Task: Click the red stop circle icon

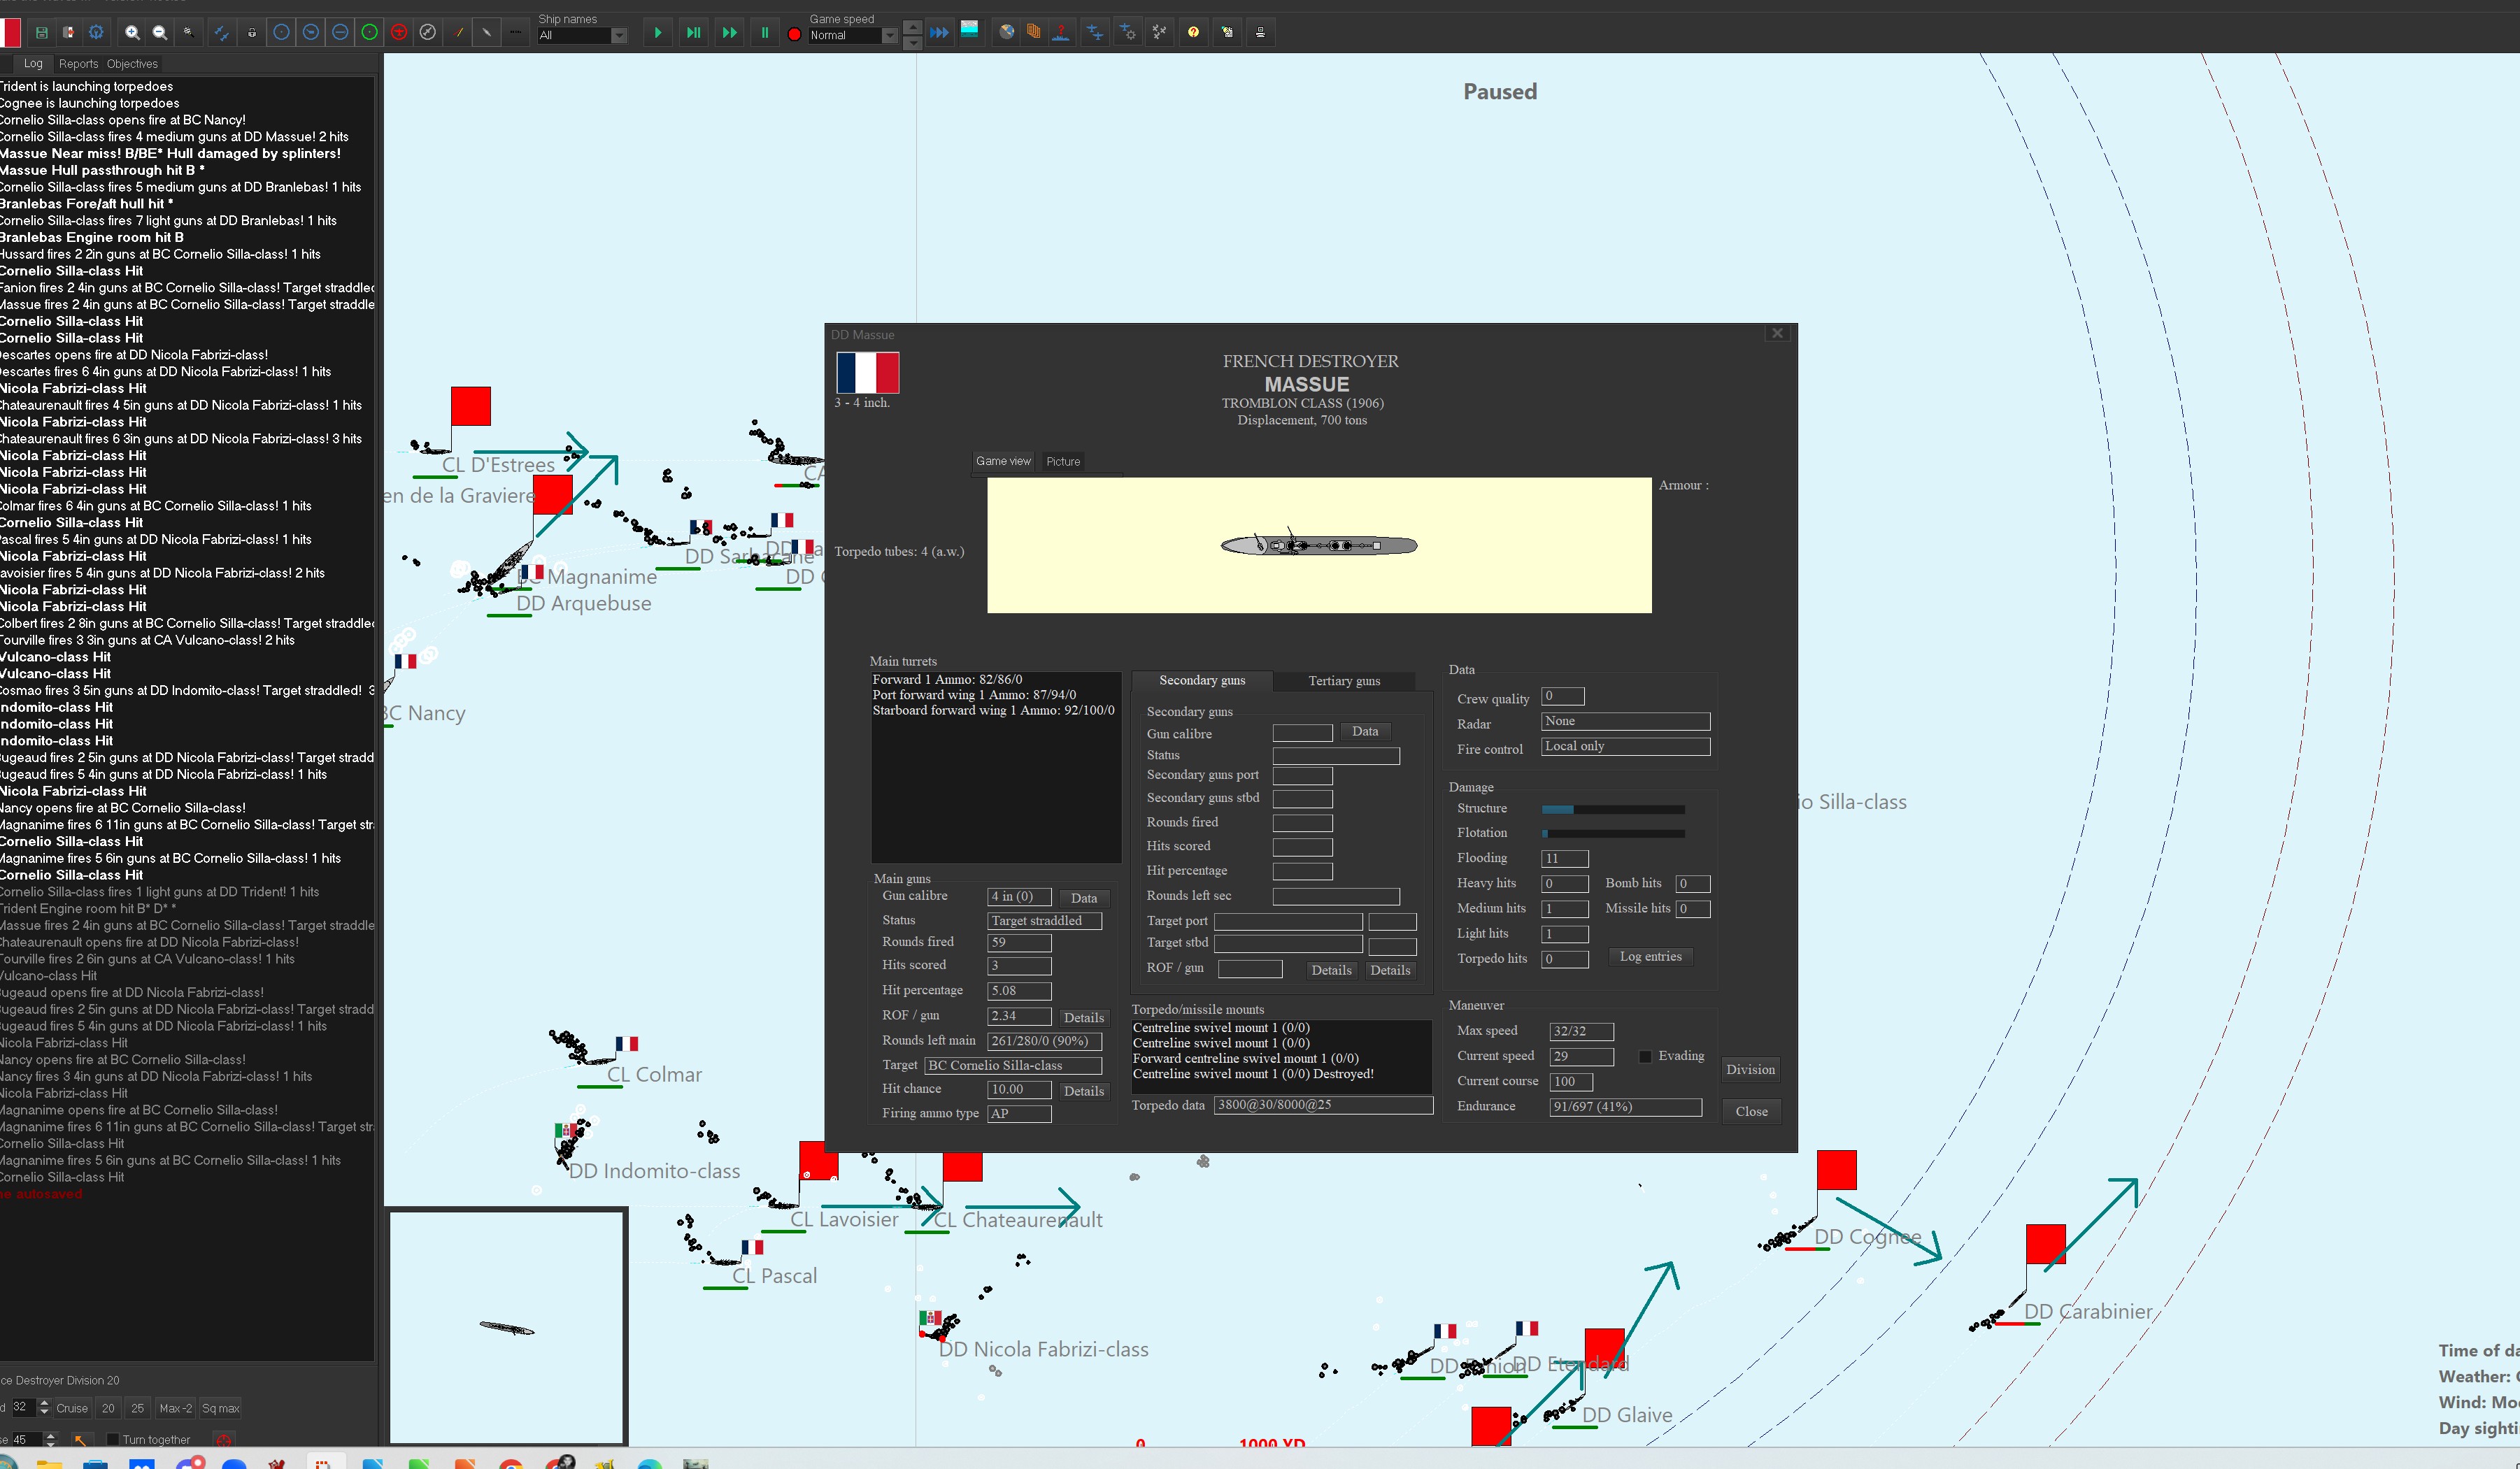Action: click(x=794, y=34)
